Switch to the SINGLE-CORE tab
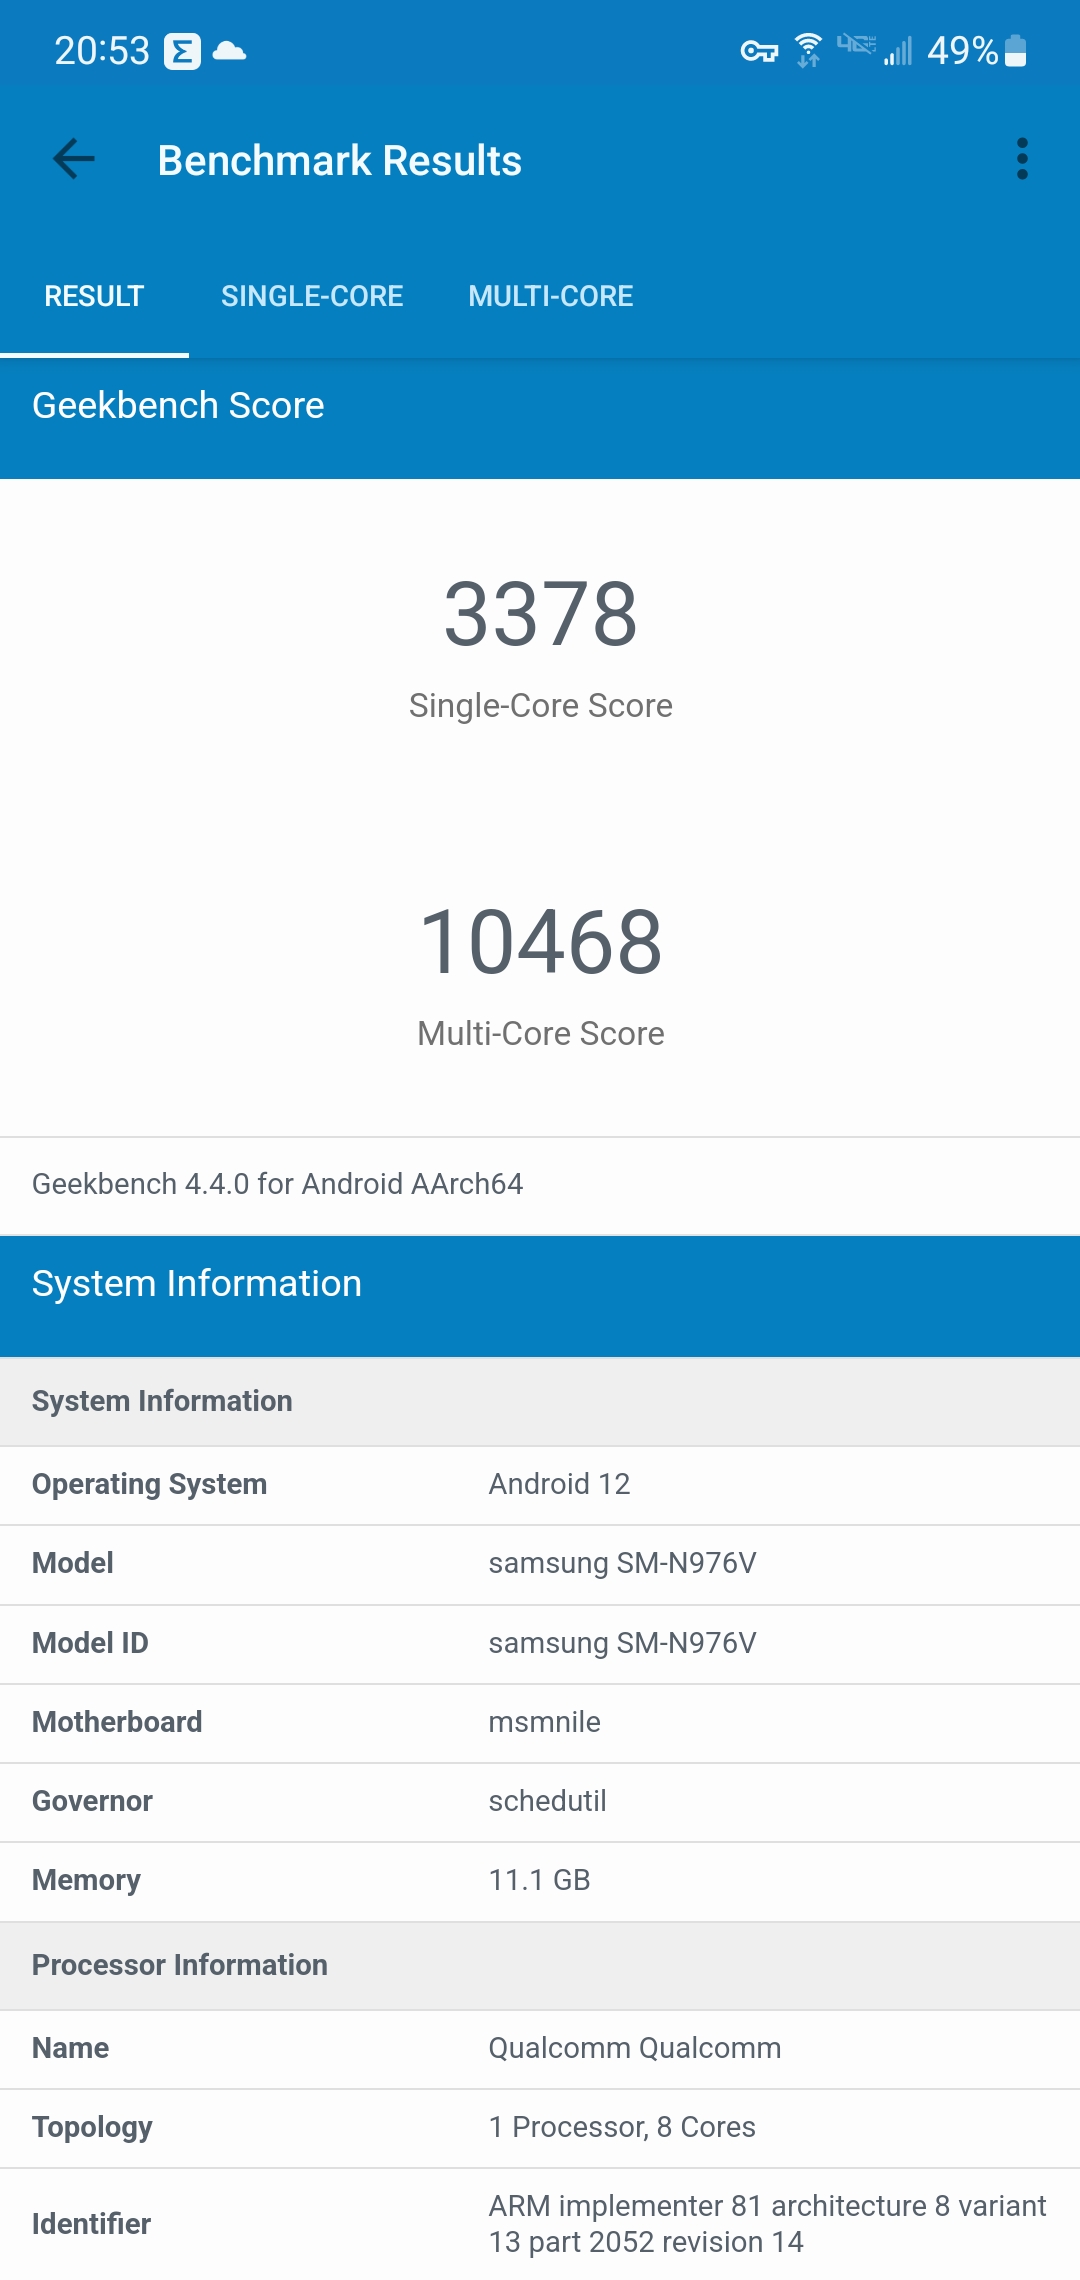Screen dimensions: 1080x2280 pos(312,296)
